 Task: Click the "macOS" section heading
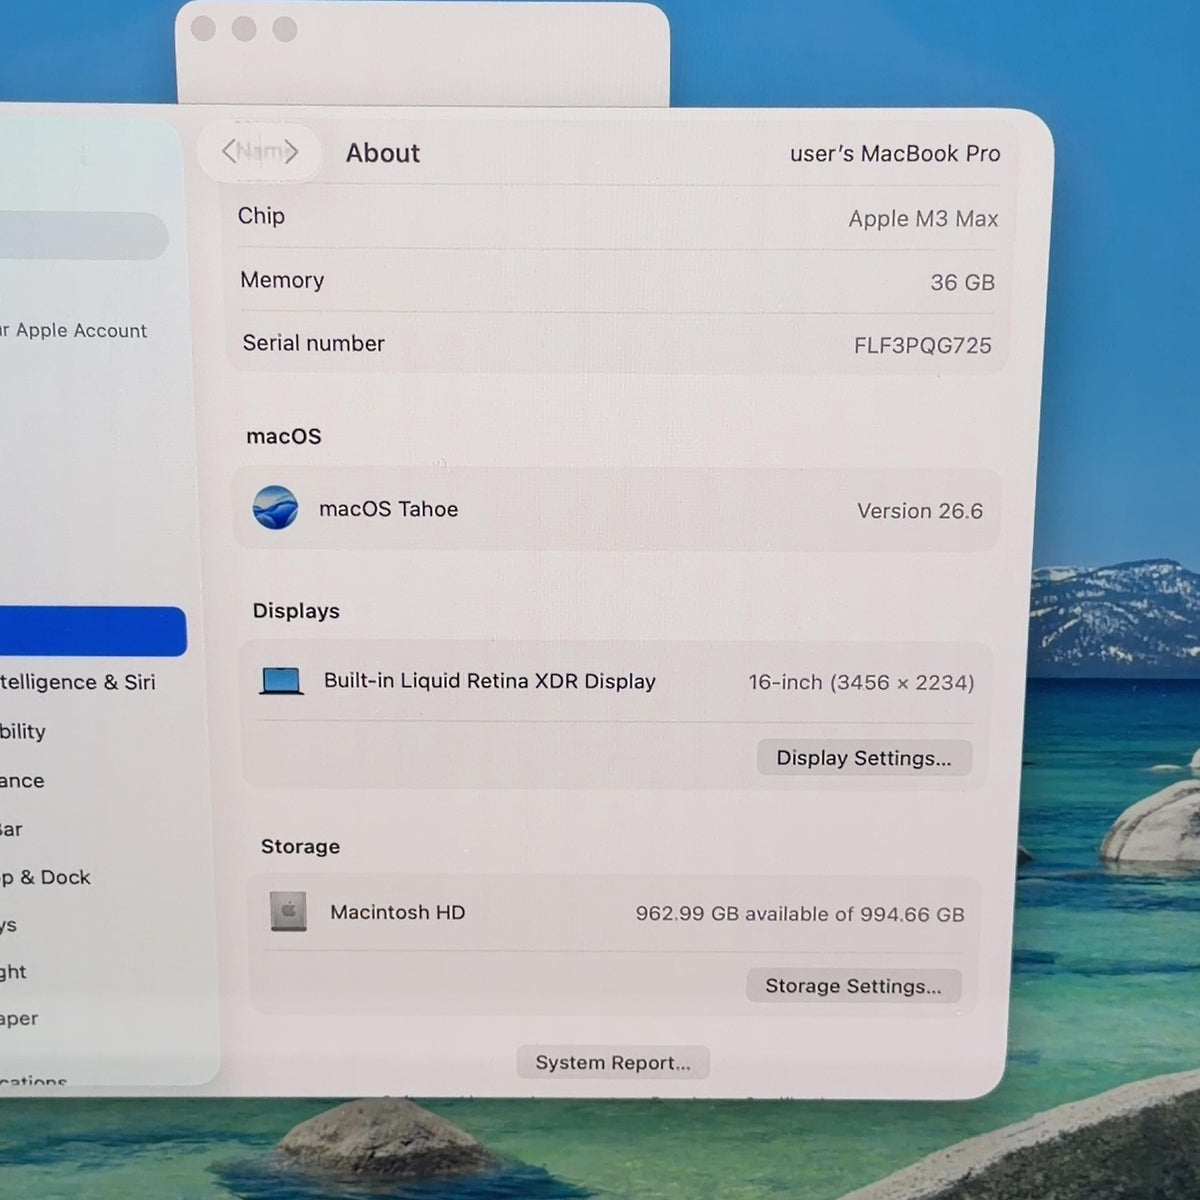click(x=284, y=436)
